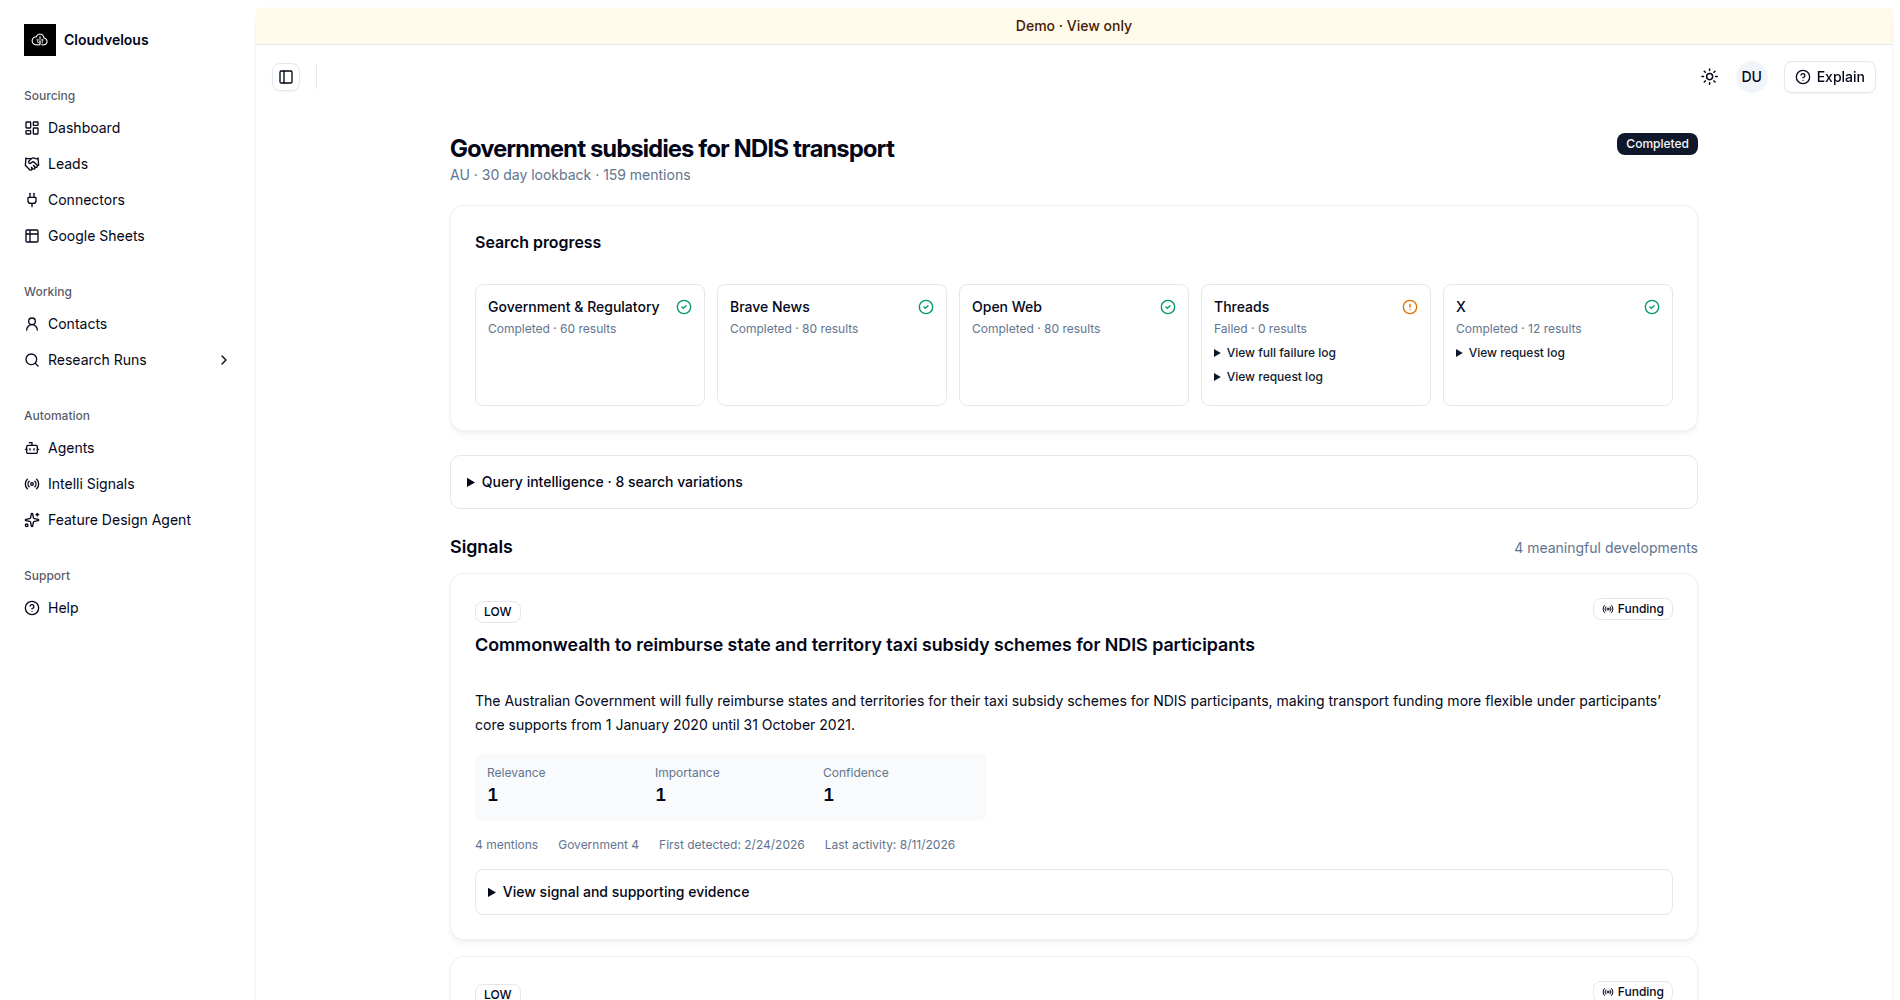Click the Government & Regulatory source card title
This screenshot has width=1900, height=1000.
tap(573, 307)
